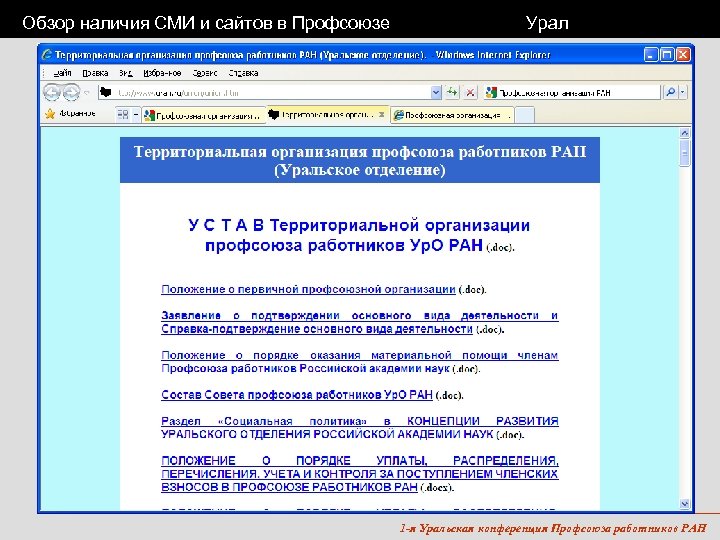This screenshot has height=540, width=720.
Task: Switch to third tab with IE icon
Action: 452,115
